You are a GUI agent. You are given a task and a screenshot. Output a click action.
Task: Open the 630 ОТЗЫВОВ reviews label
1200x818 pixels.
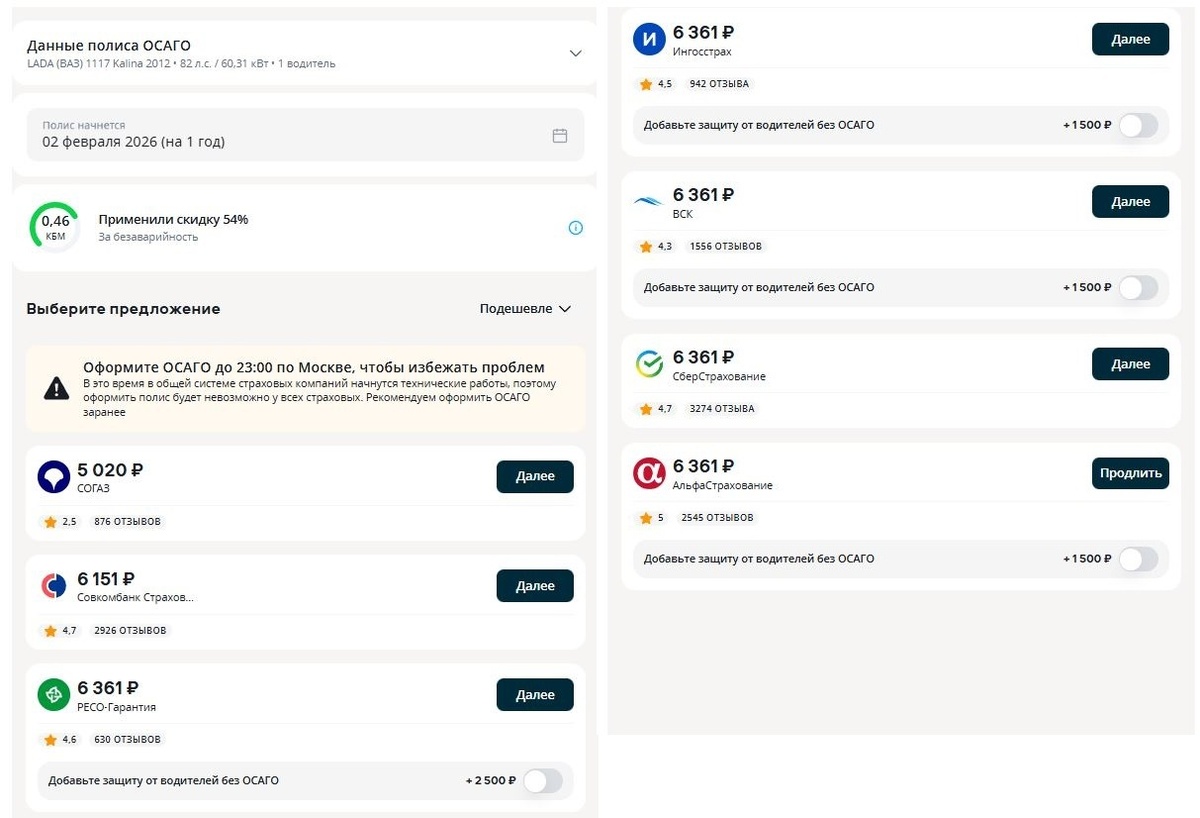point(127,740)
